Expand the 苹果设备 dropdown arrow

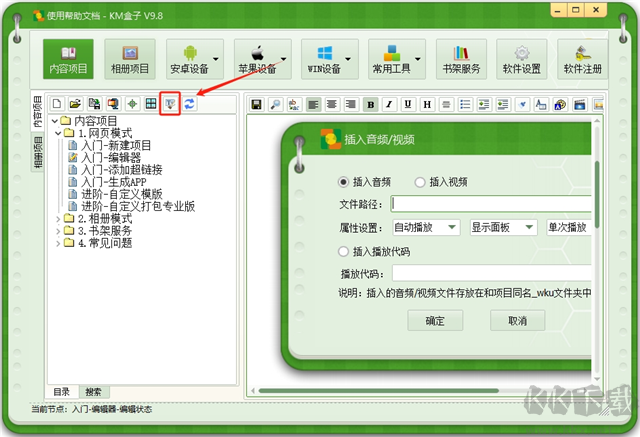tap(284, 59)
